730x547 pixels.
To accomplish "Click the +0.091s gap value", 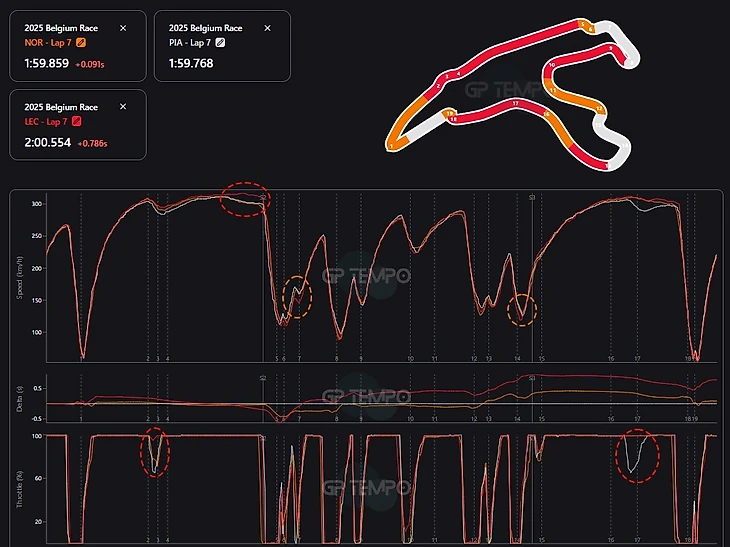I will click(x=90, y=64).
